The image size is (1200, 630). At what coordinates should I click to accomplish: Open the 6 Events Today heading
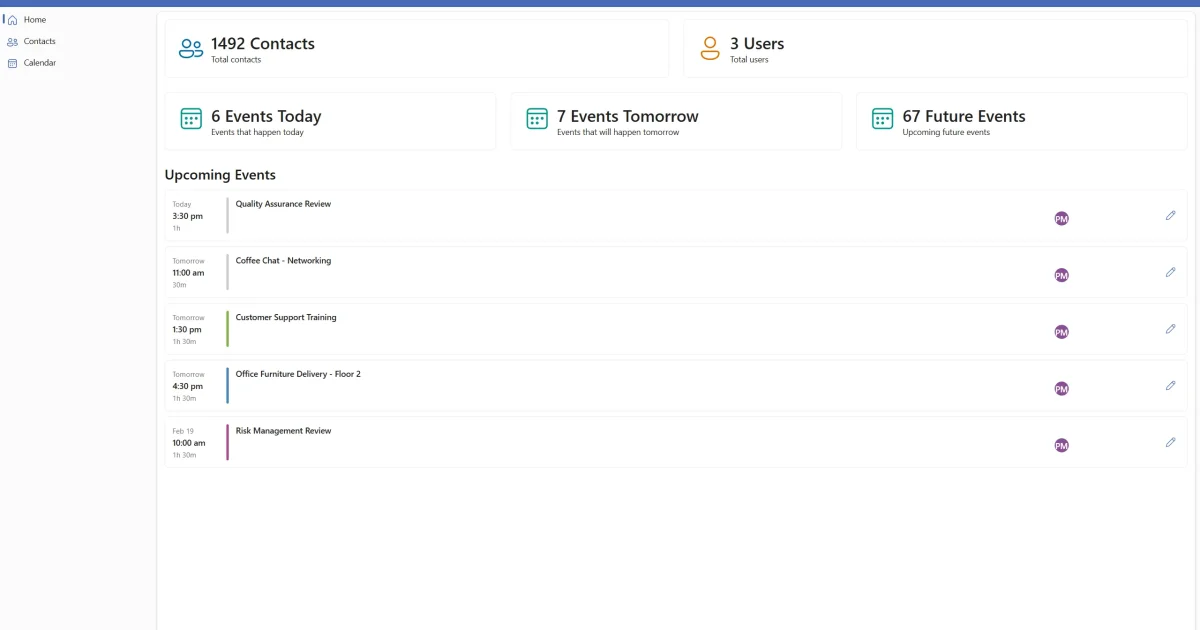[x=266, y=116]
